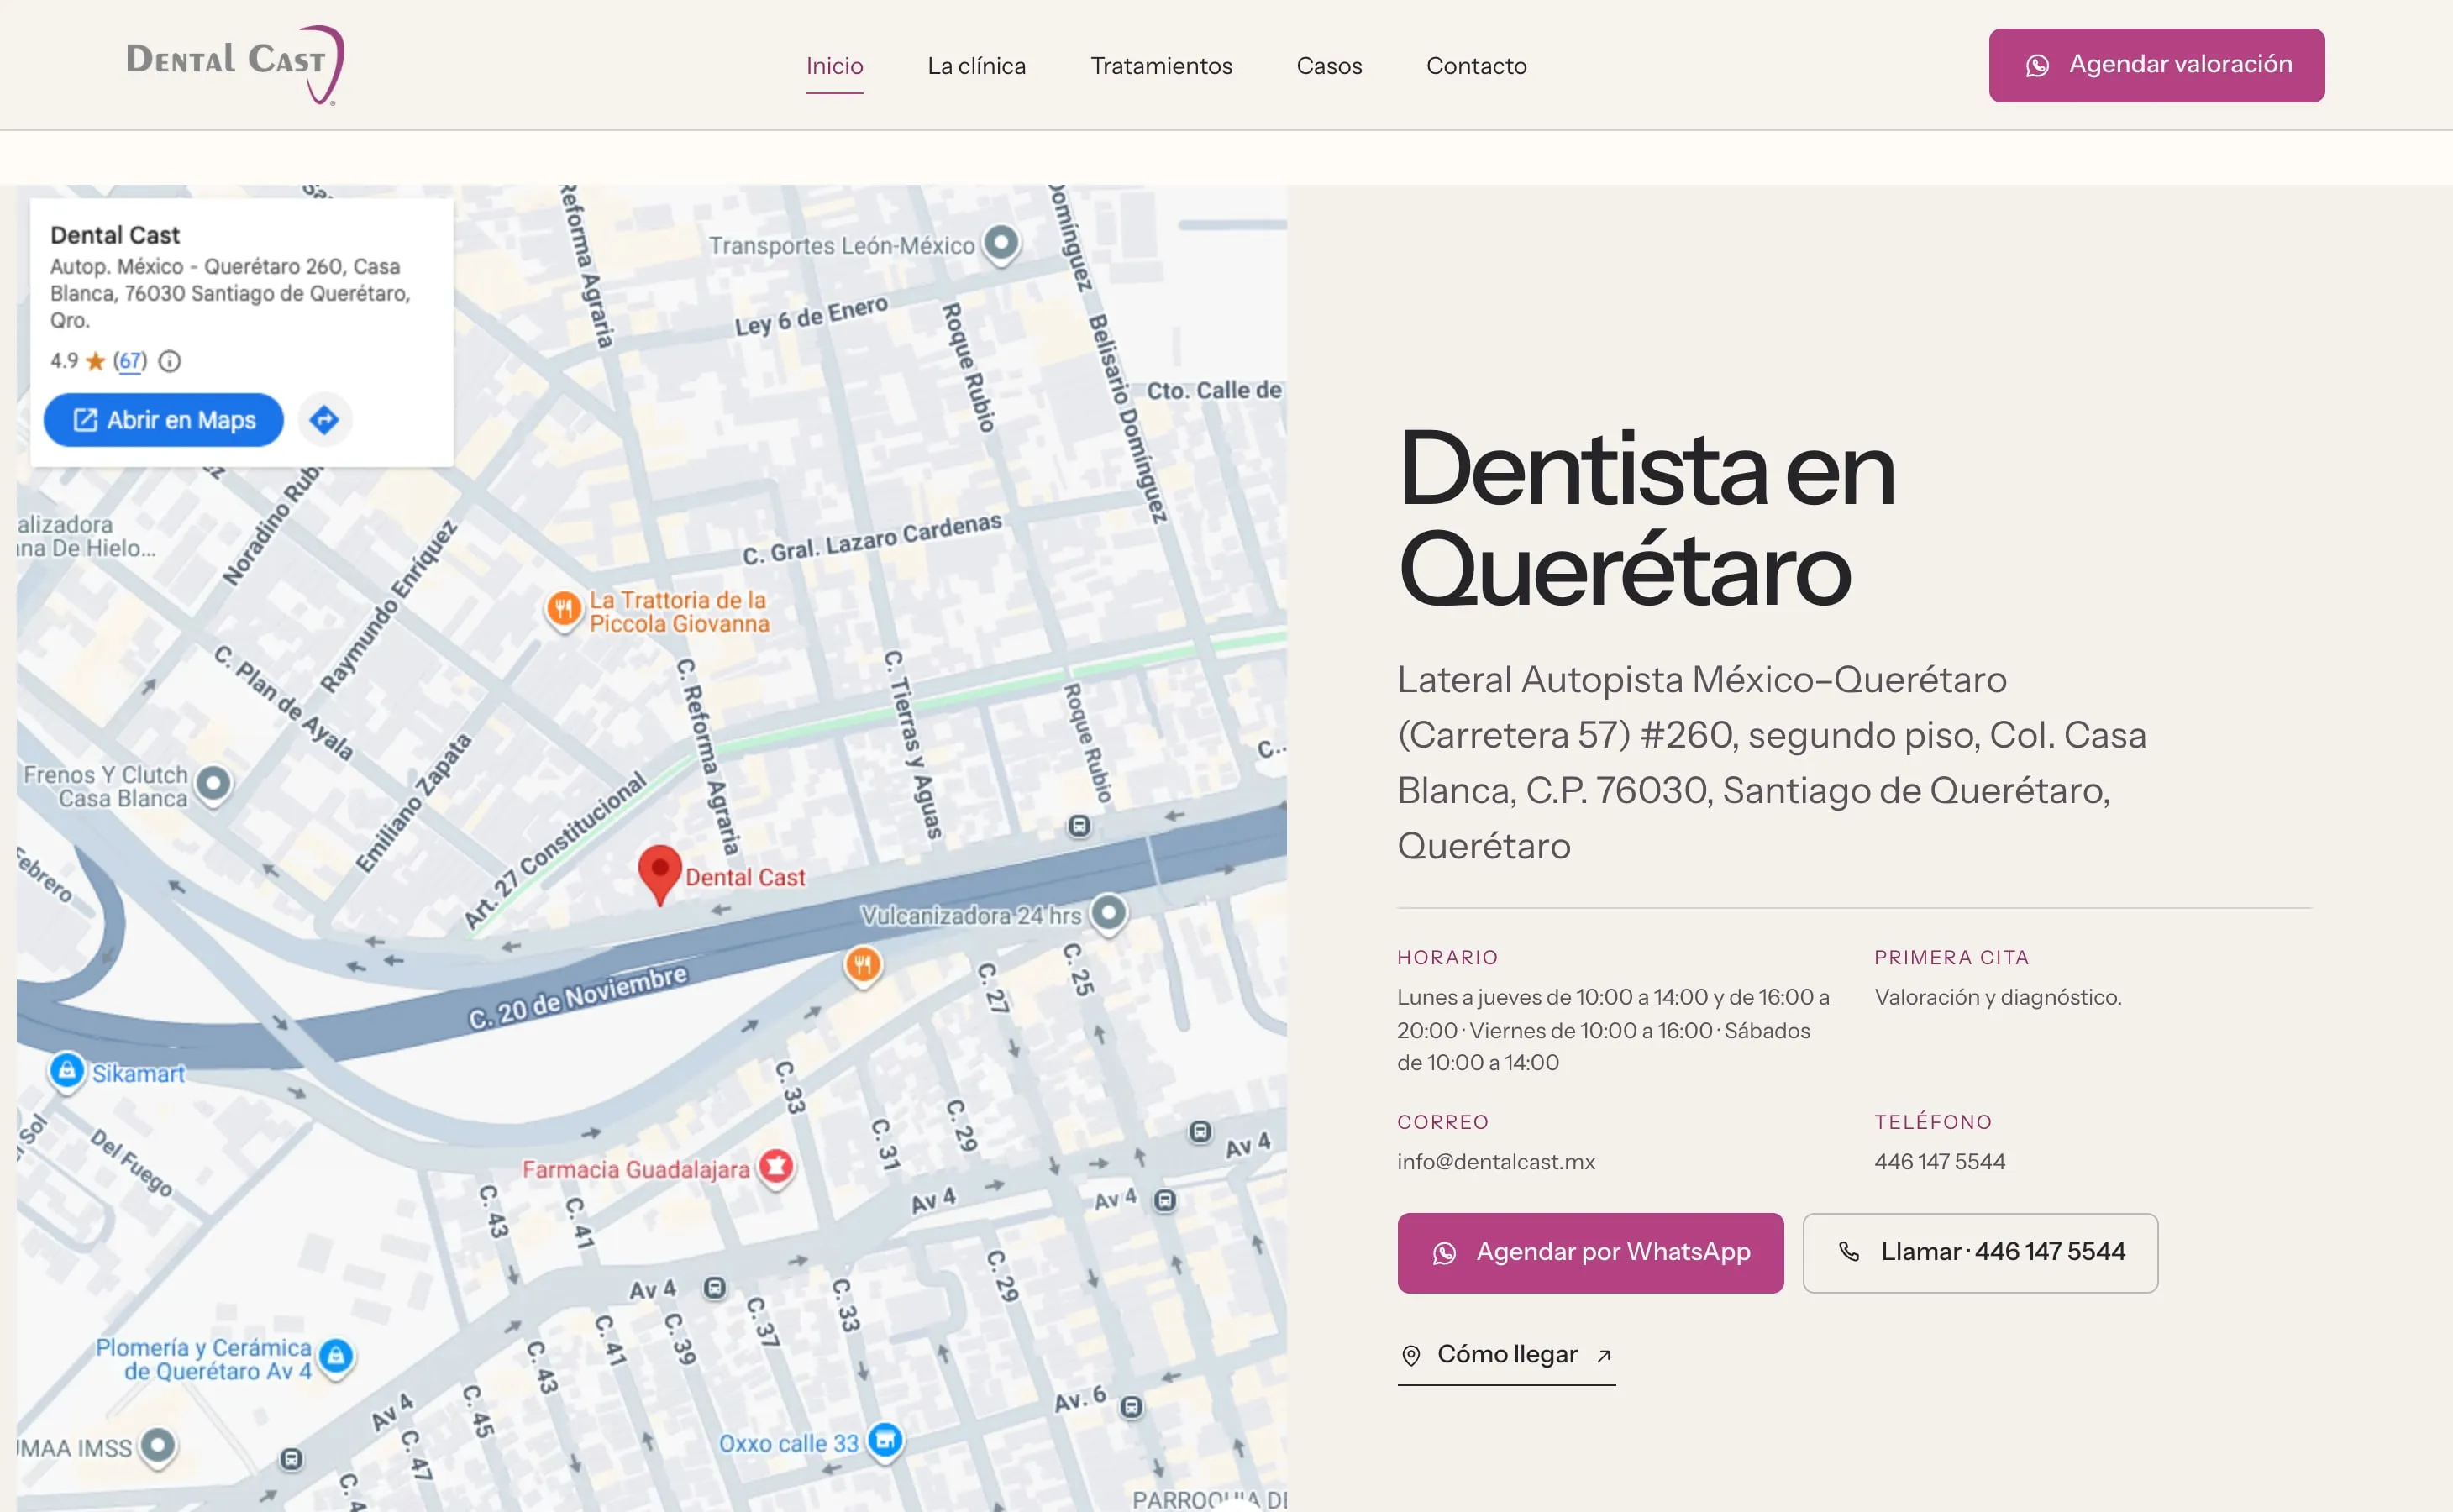Click C. Gral. Lazaro Cardenas street label
2453x1512 pixels.
[x=871, y=539]
